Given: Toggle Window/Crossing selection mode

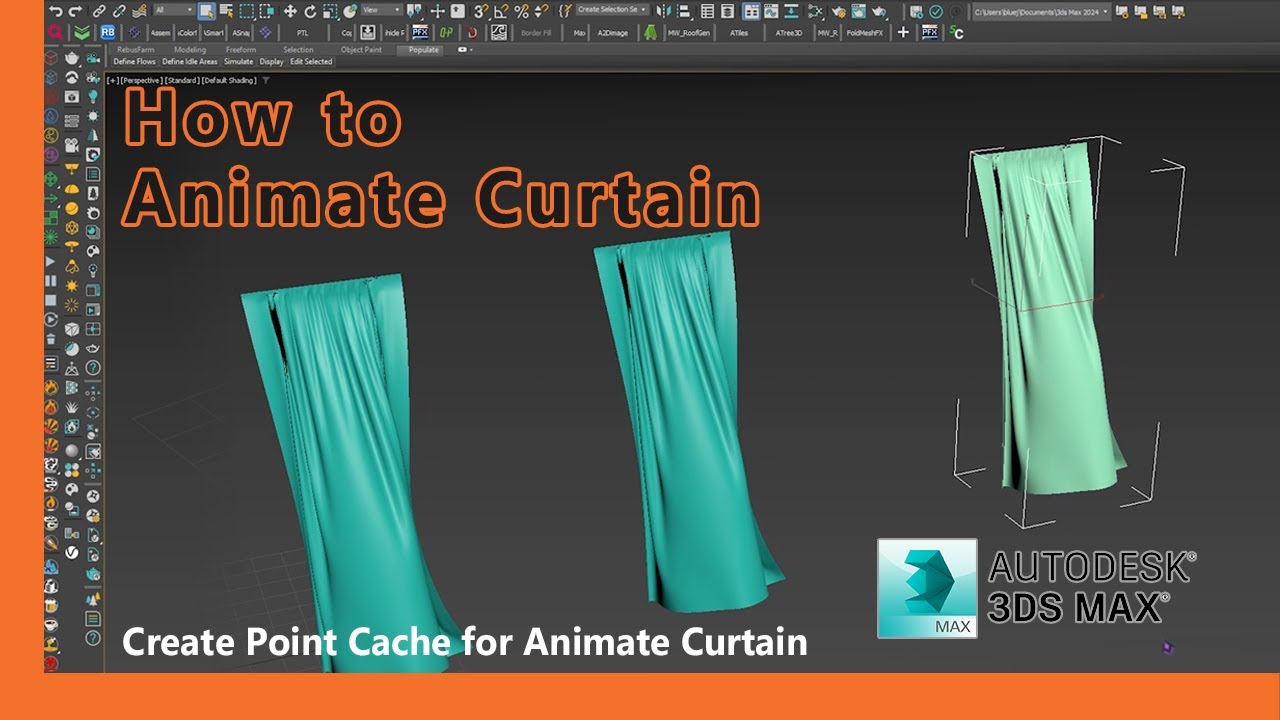Looking at the screenshot, I should click(x=266, y=11).
